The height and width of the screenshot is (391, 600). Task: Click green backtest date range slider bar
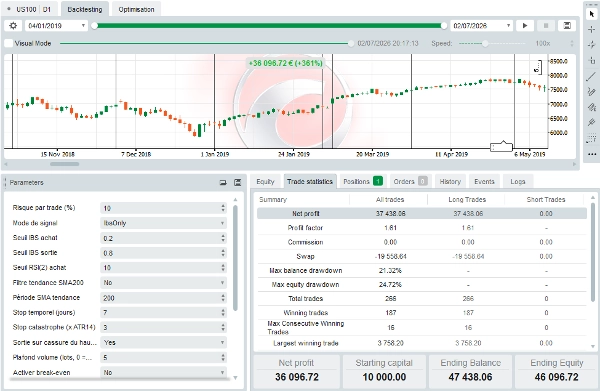(x=269, y=26)
